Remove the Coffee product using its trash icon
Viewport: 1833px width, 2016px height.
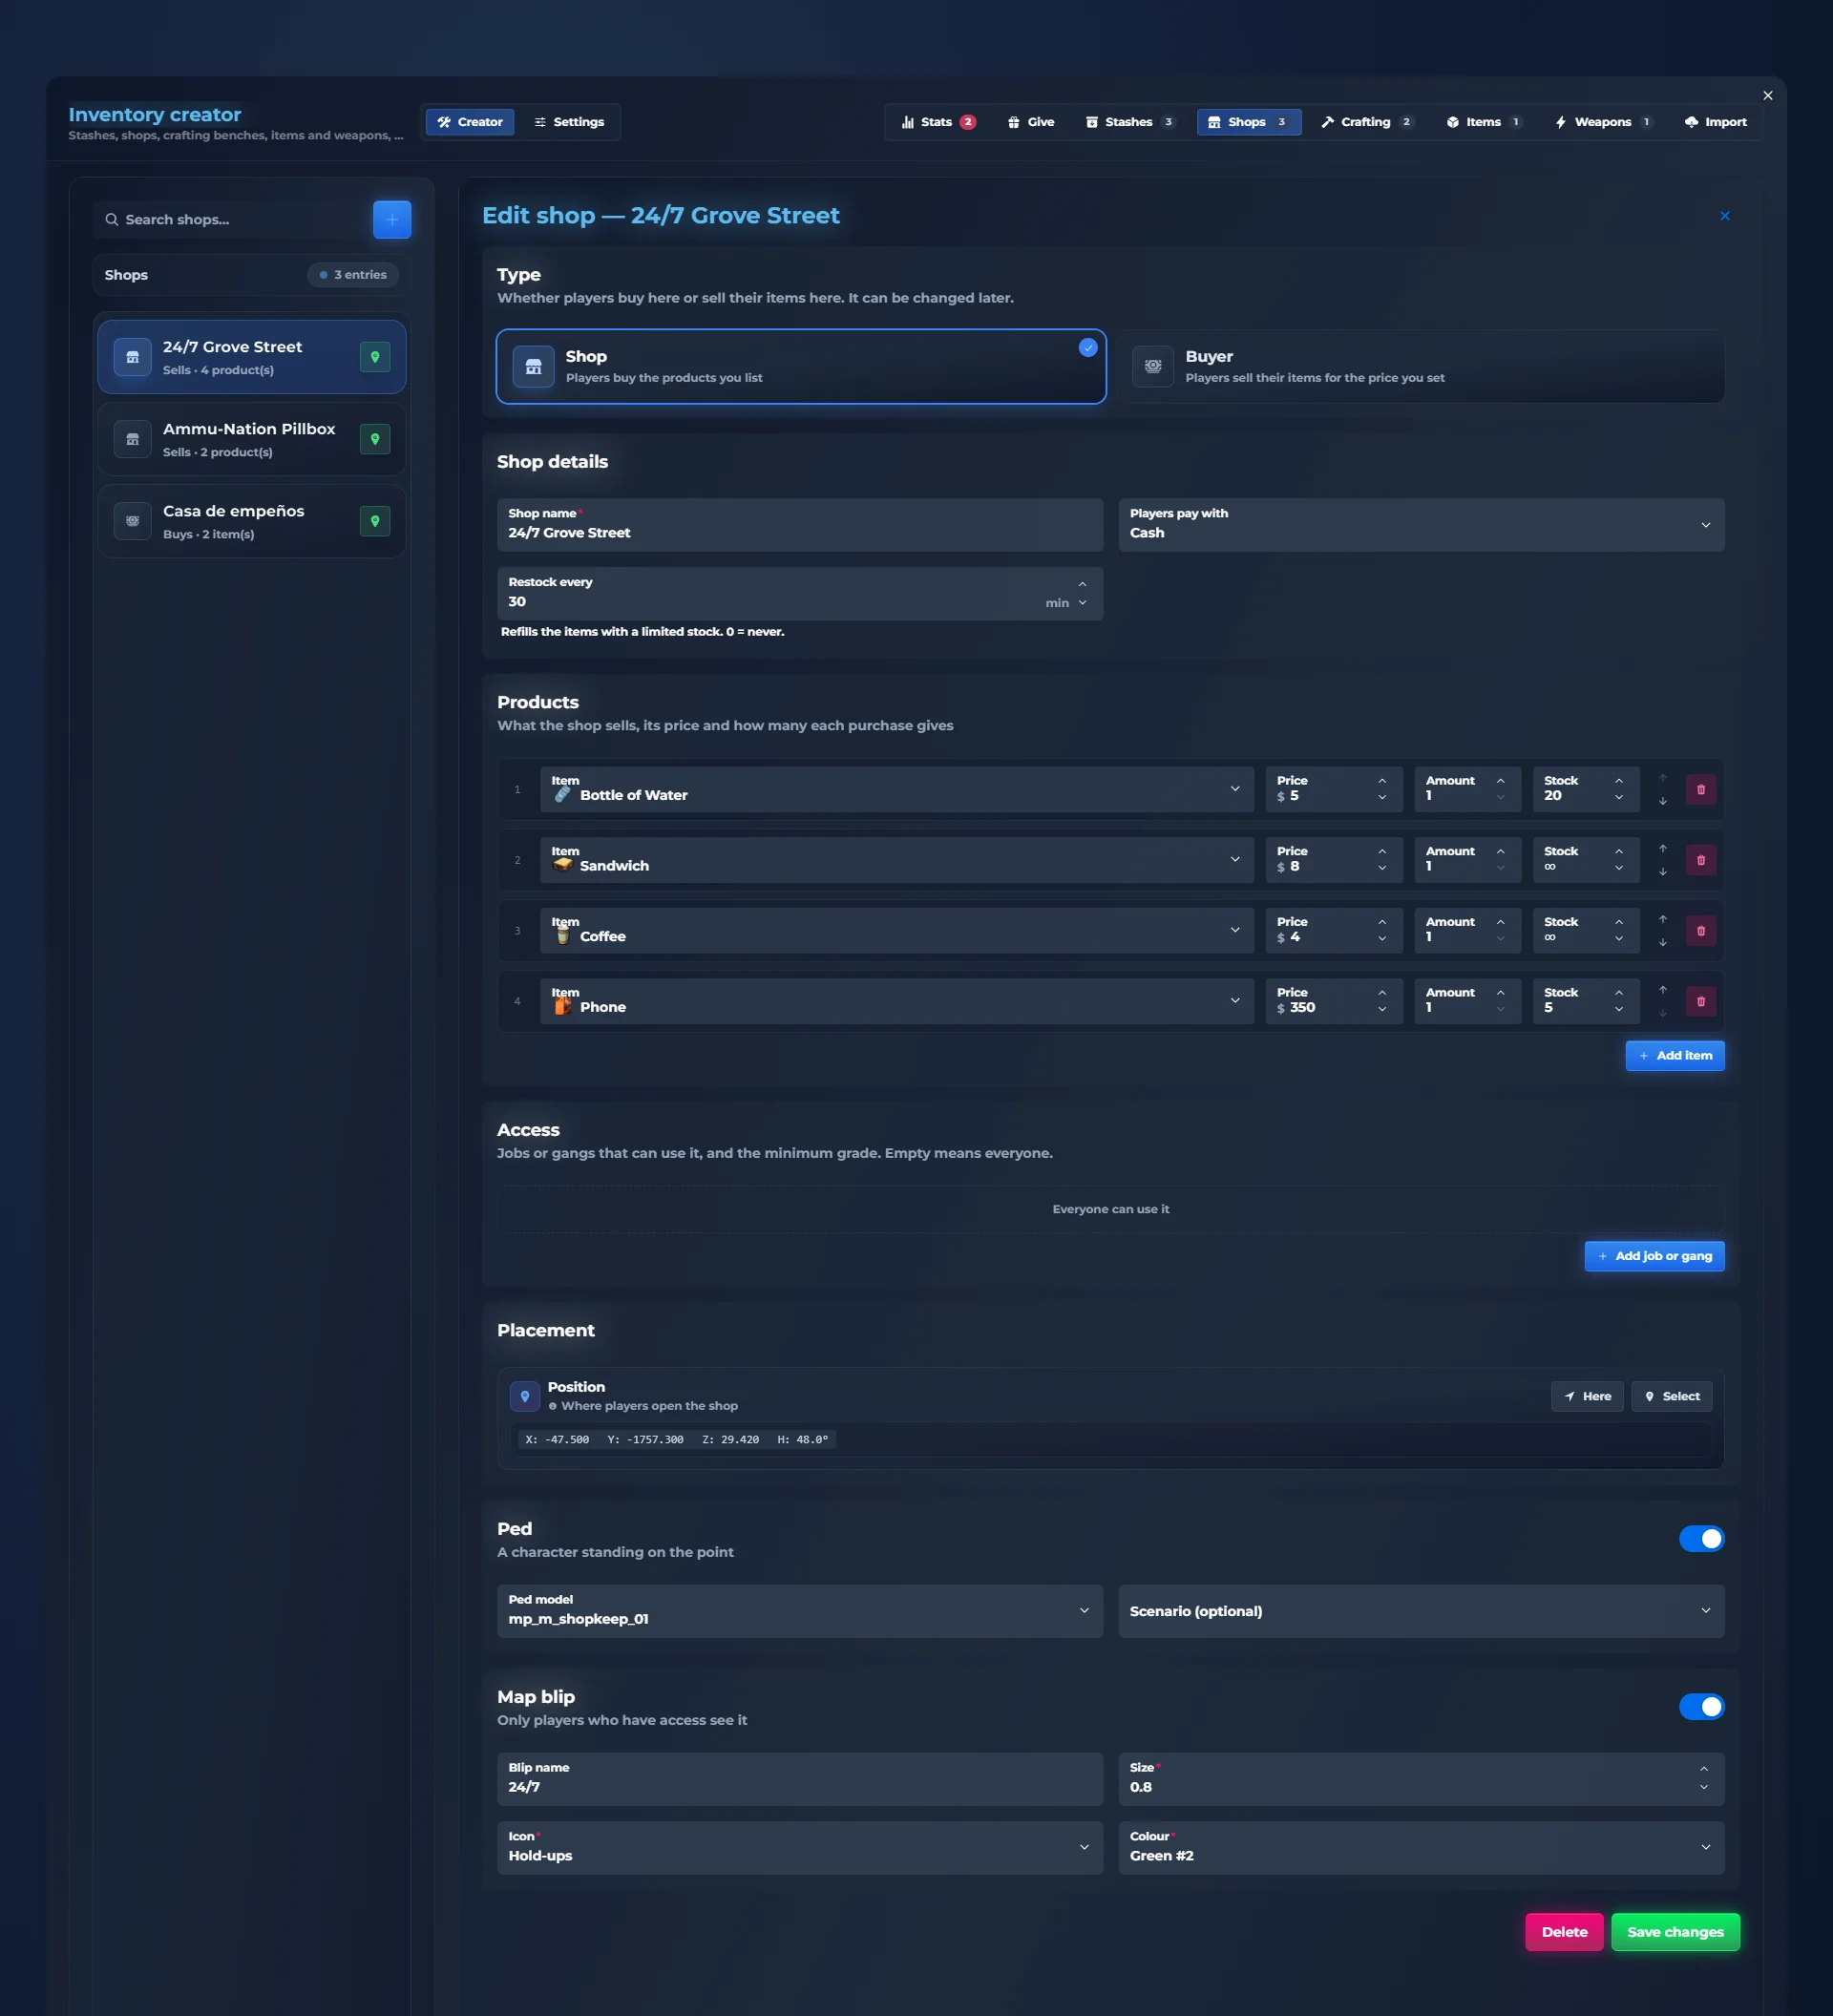click(1700, 931)
